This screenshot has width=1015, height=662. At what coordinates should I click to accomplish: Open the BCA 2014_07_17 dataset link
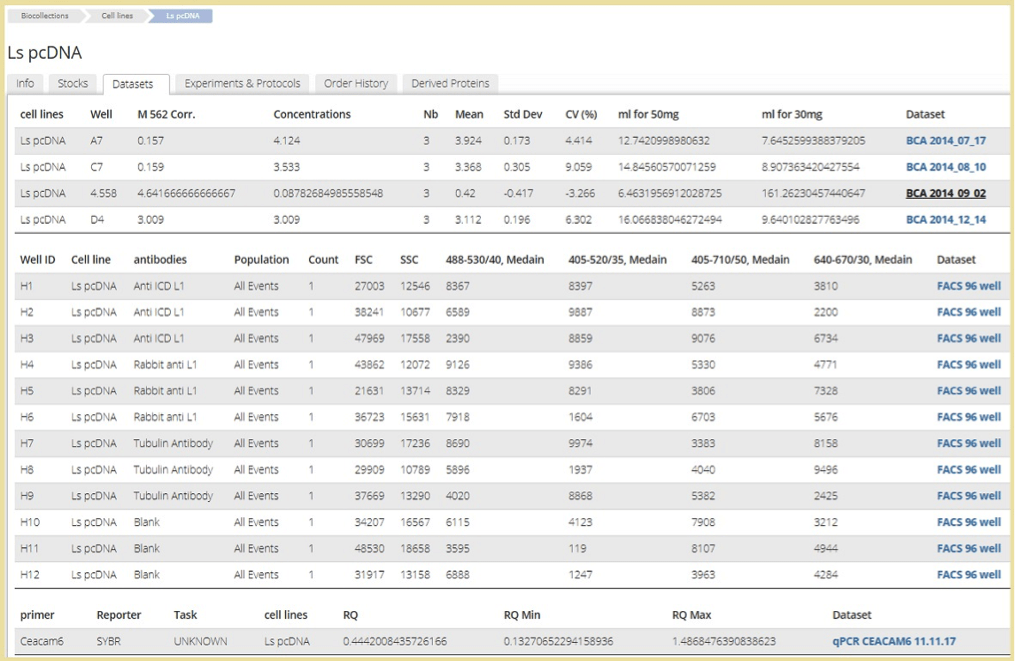(945, 141)
